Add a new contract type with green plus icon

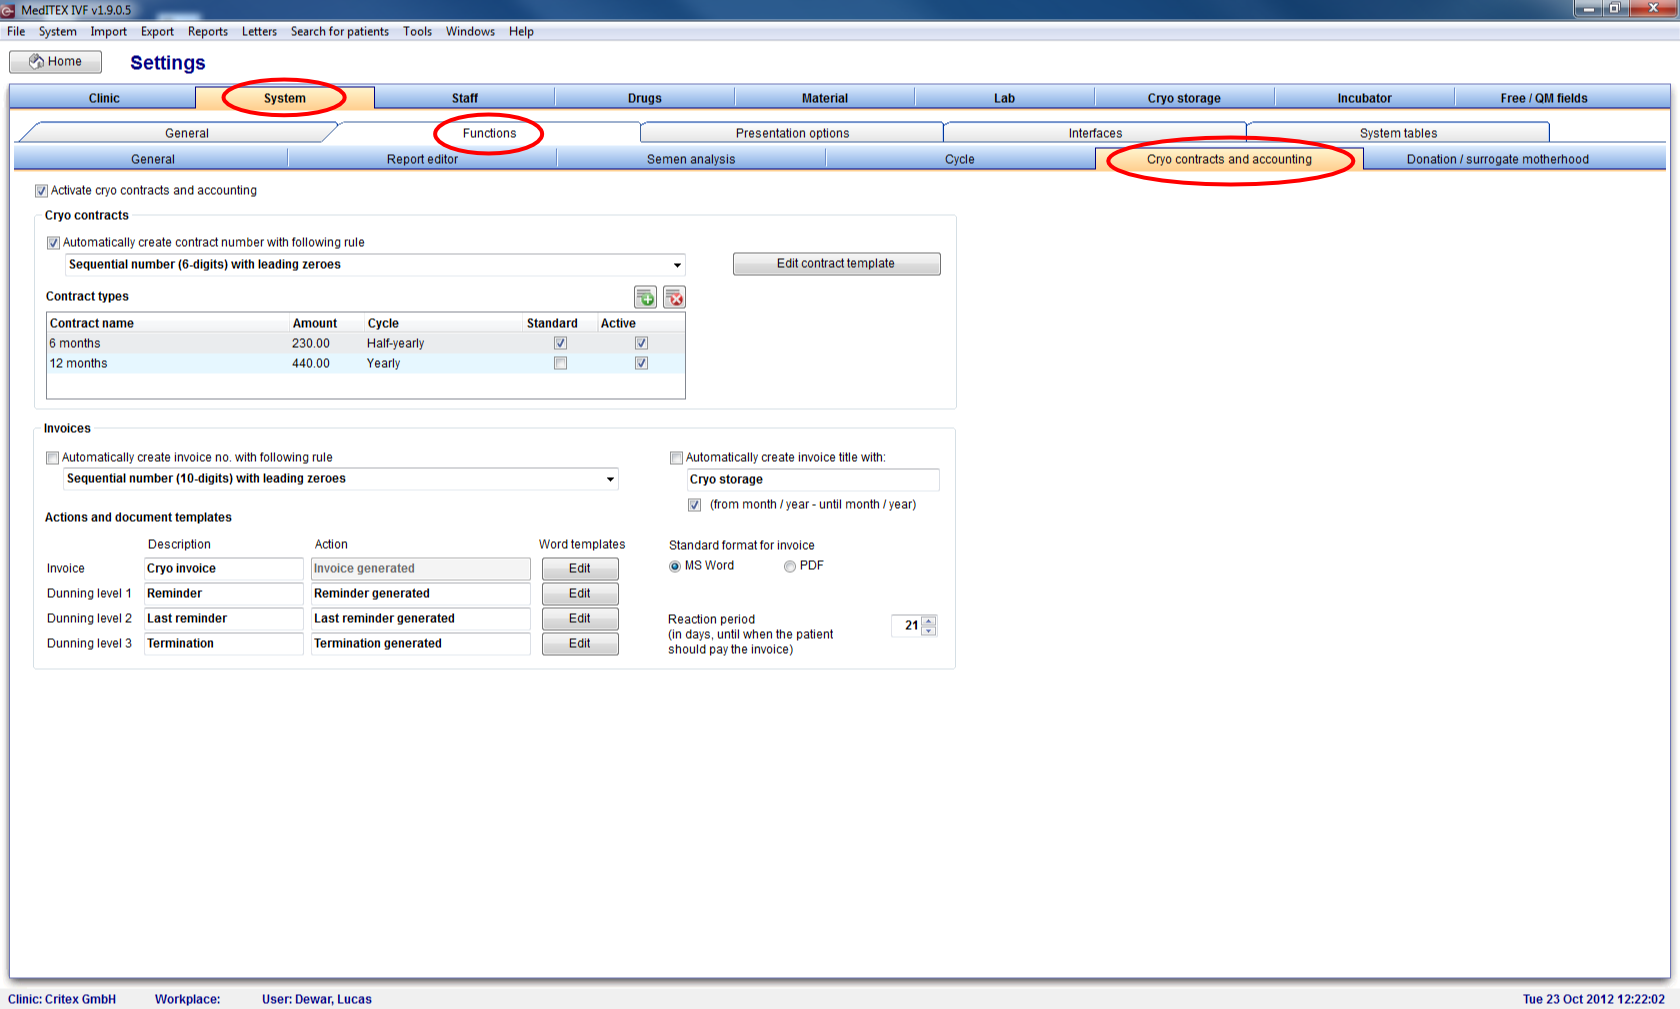point(645,297)
